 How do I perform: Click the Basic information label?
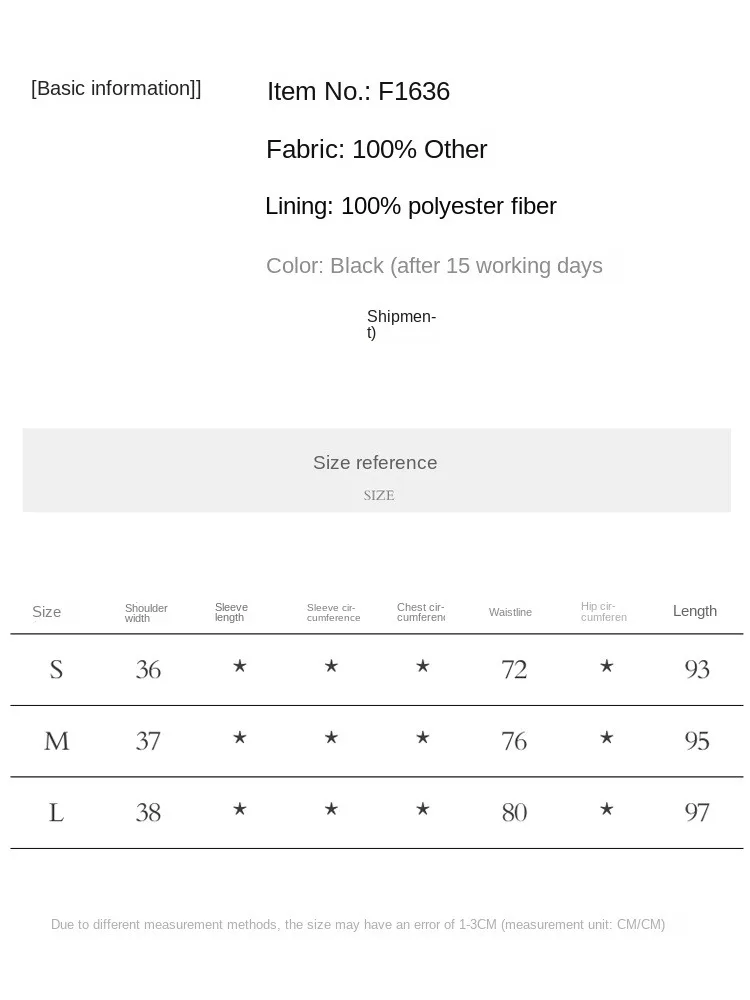116,89
